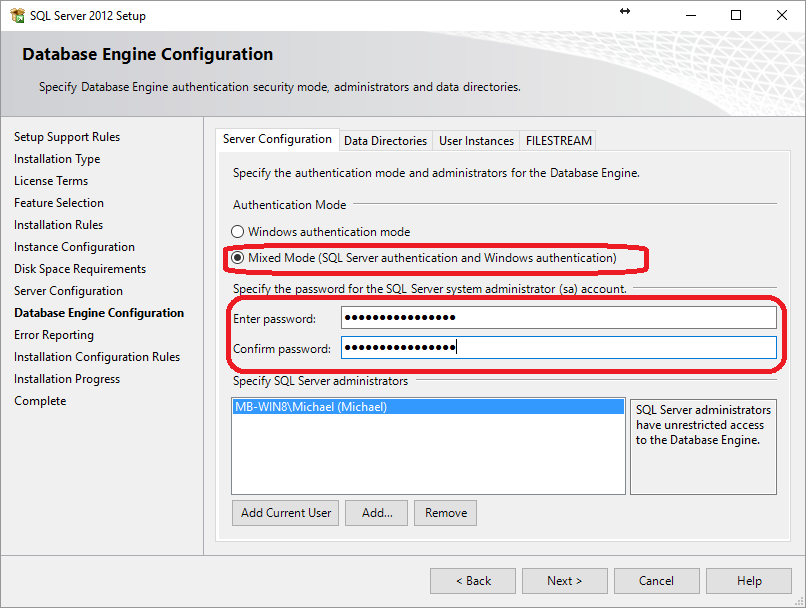Viewport: 809px width, 610px height.
Task: Click Installation Progress step
Action: (x=67, y=379)
